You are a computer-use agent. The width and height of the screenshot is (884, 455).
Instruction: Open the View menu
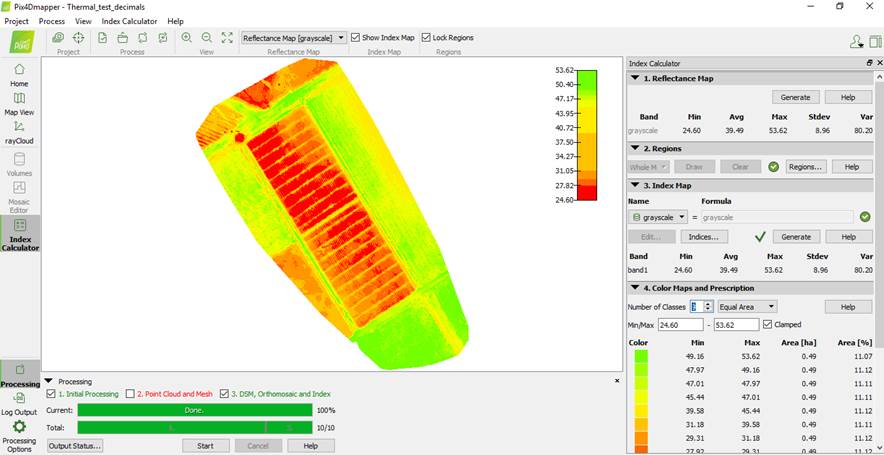point(83,21)
